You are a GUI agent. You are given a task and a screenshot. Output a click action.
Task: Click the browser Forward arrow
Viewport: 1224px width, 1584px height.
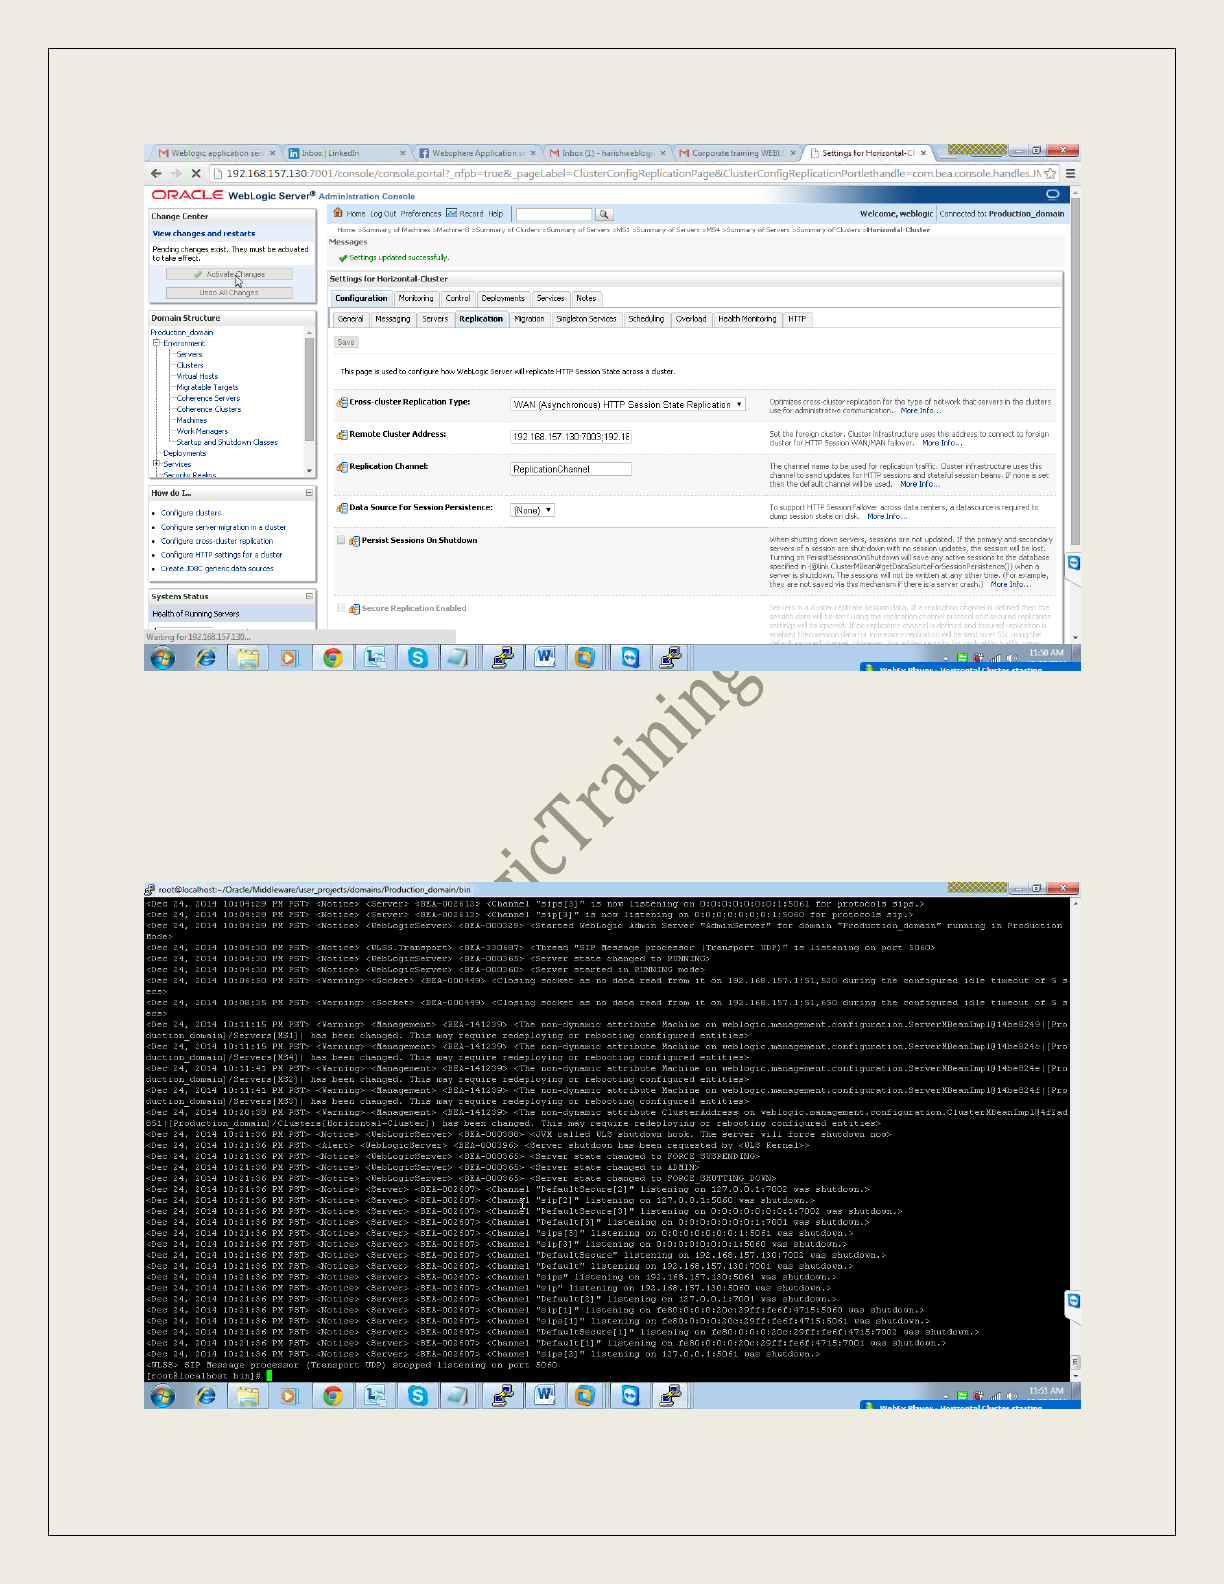click(176, 173)
